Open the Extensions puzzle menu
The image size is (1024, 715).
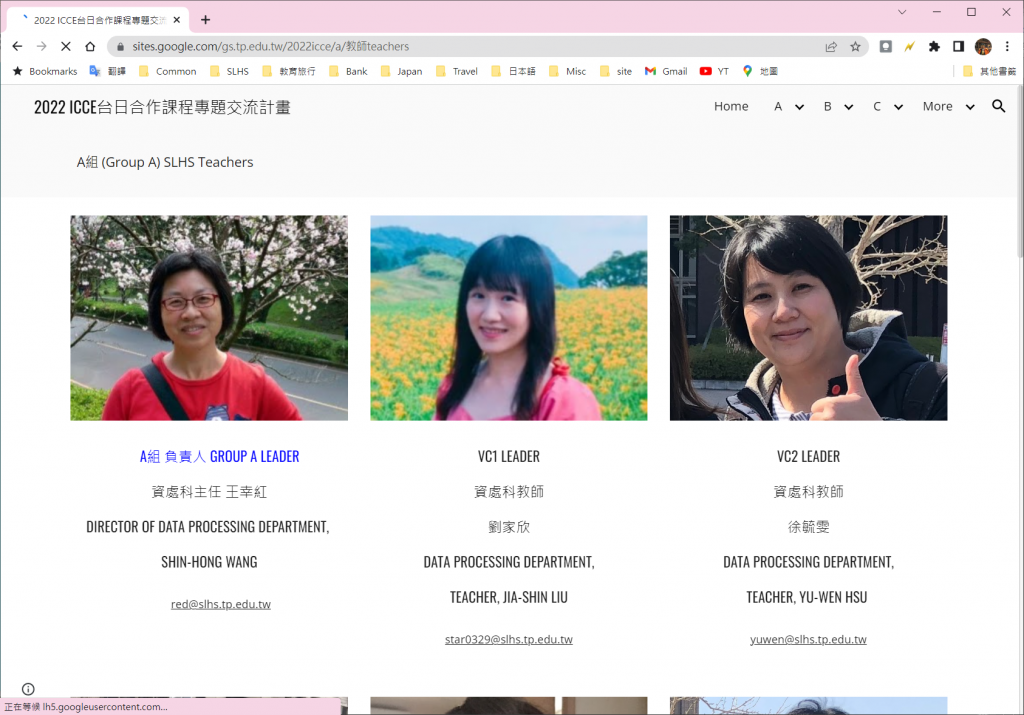coord(934,46)
